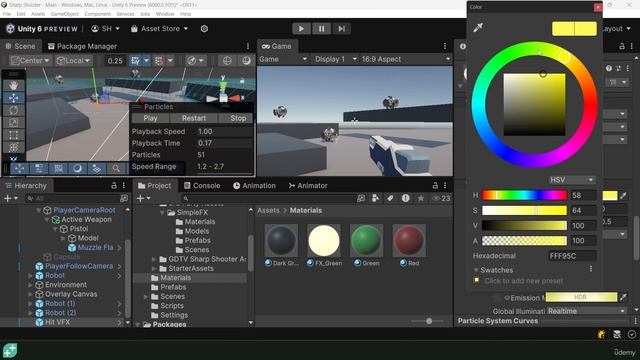Open the Component menu
640x360 pixels.
pyautogui.click(x=97, y=14)
